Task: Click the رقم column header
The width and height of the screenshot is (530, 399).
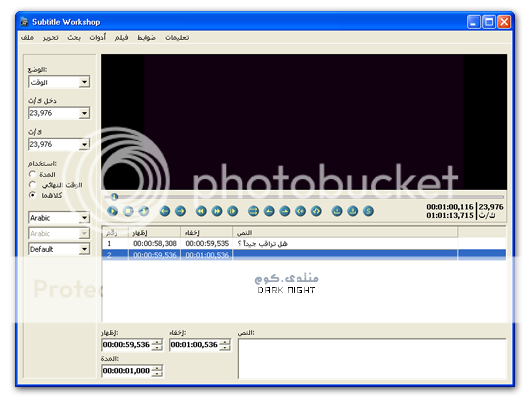Action: (115, 233)
